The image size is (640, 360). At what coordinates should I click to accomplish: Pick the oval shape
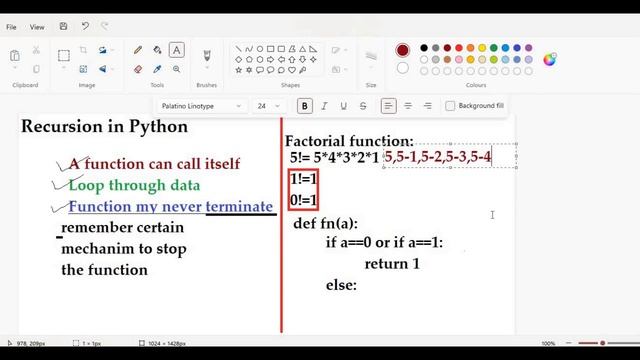coord(260,49)
